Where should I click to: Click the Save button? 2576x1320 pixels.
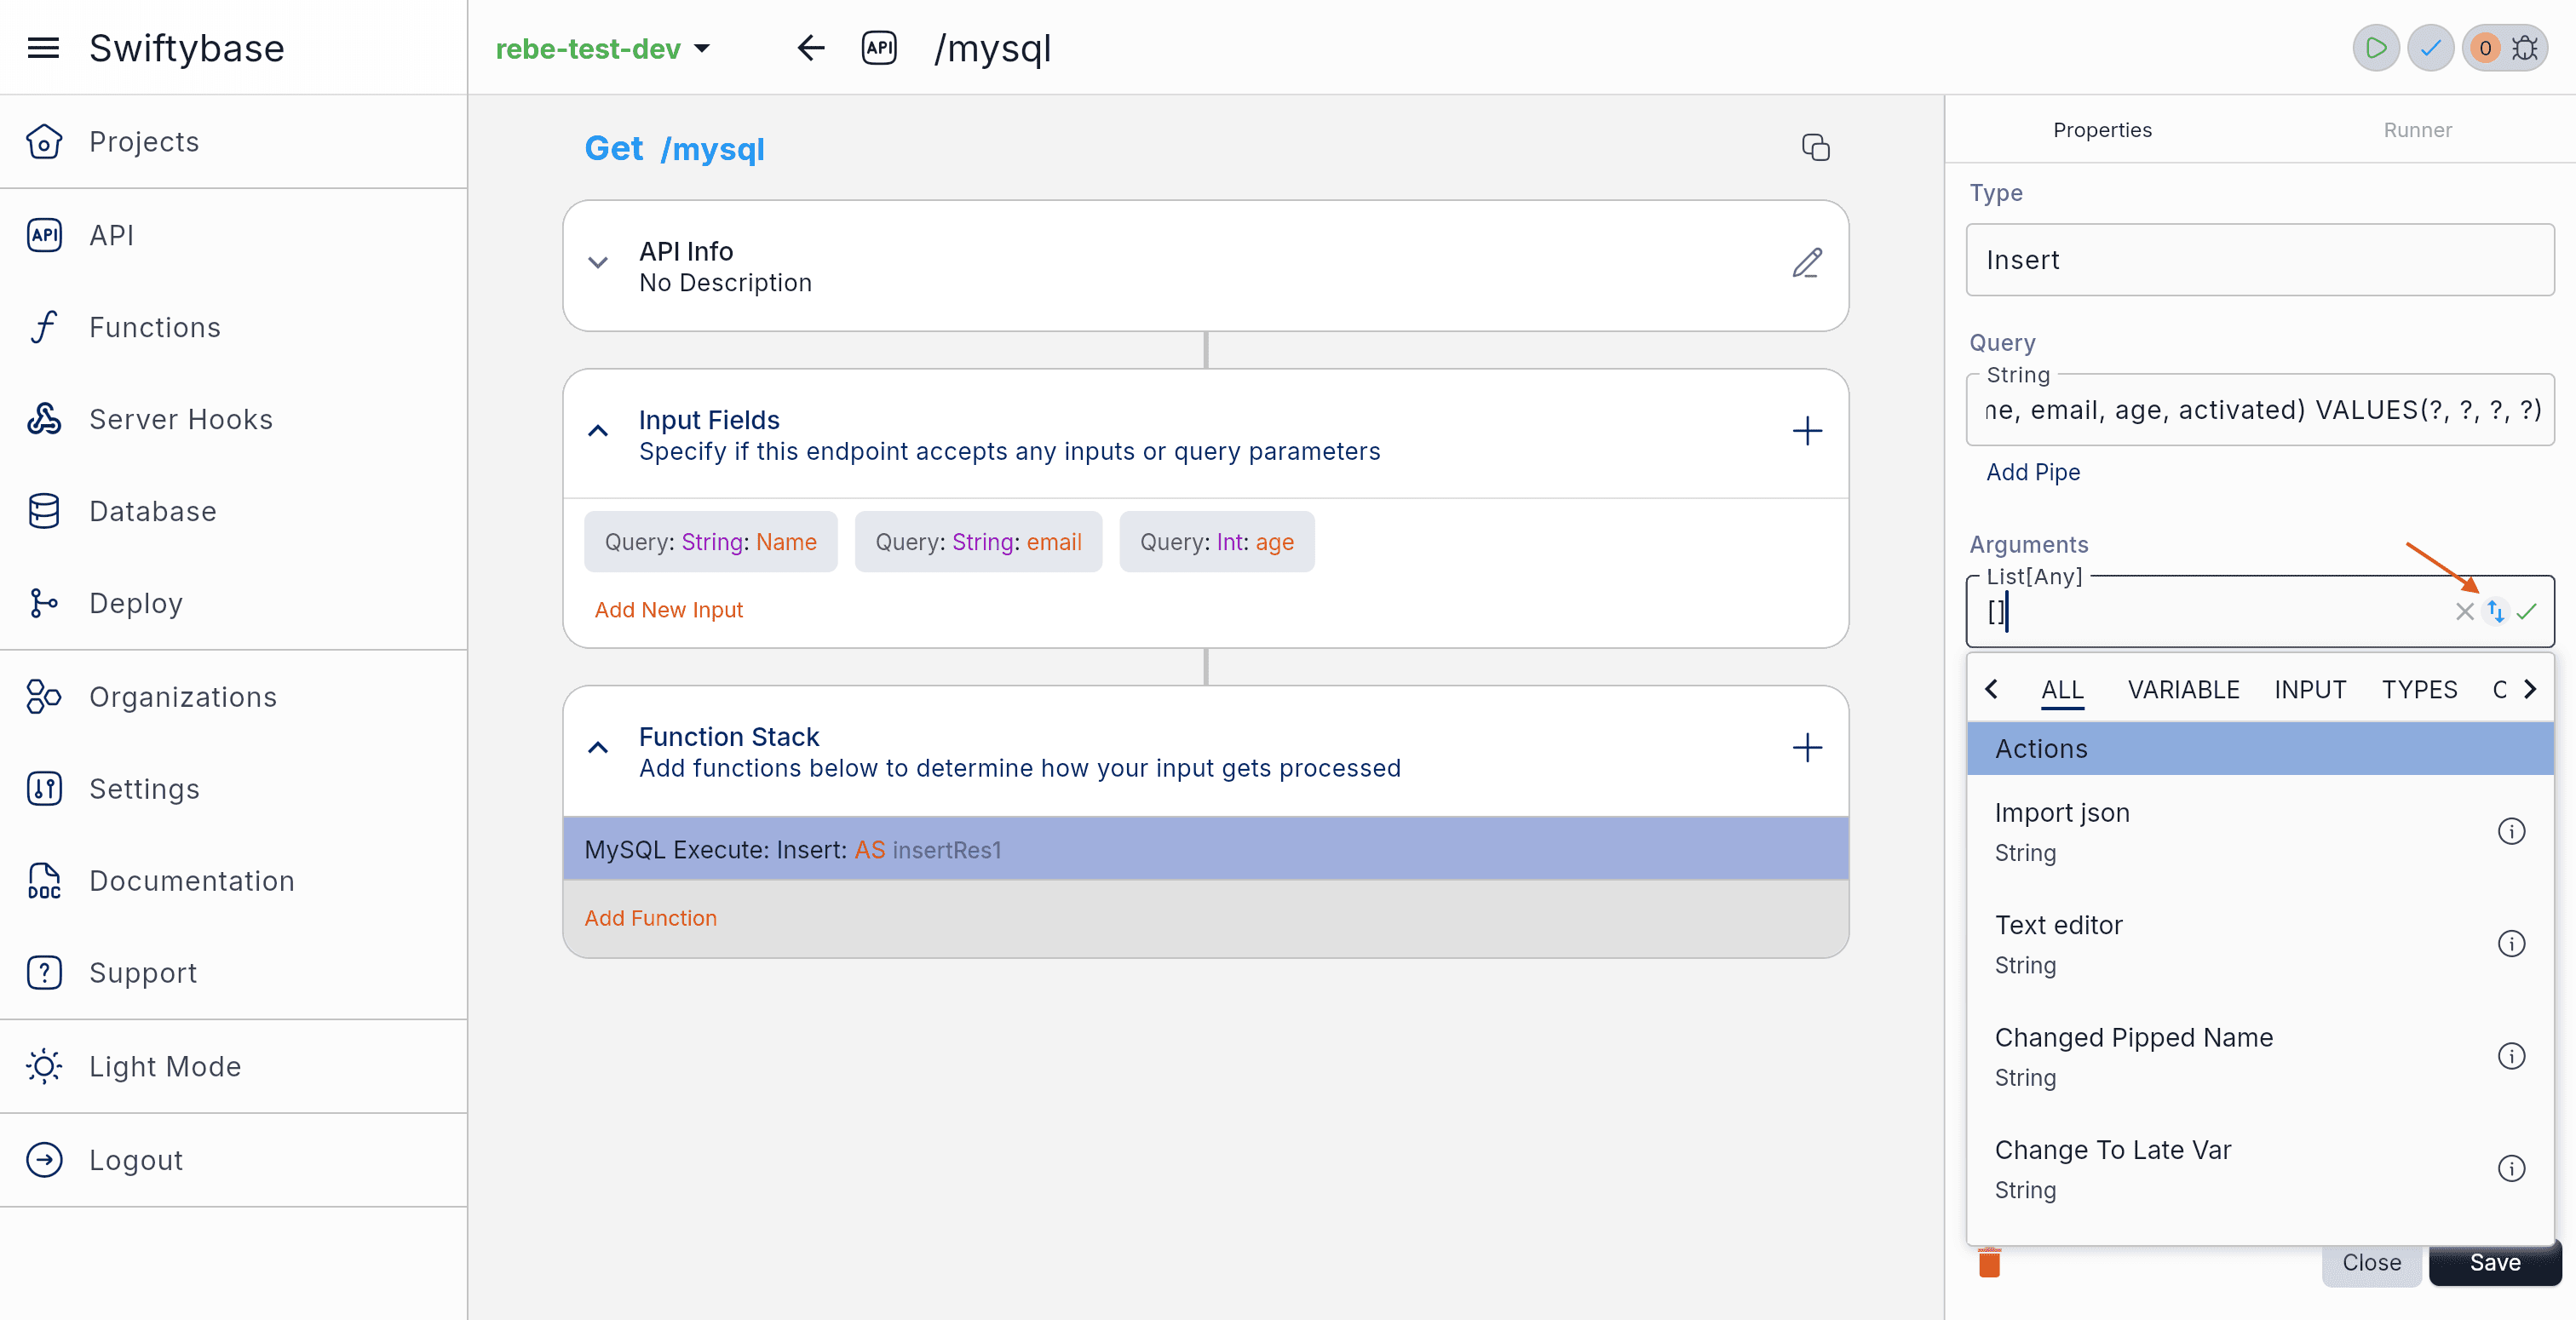2494,1263
